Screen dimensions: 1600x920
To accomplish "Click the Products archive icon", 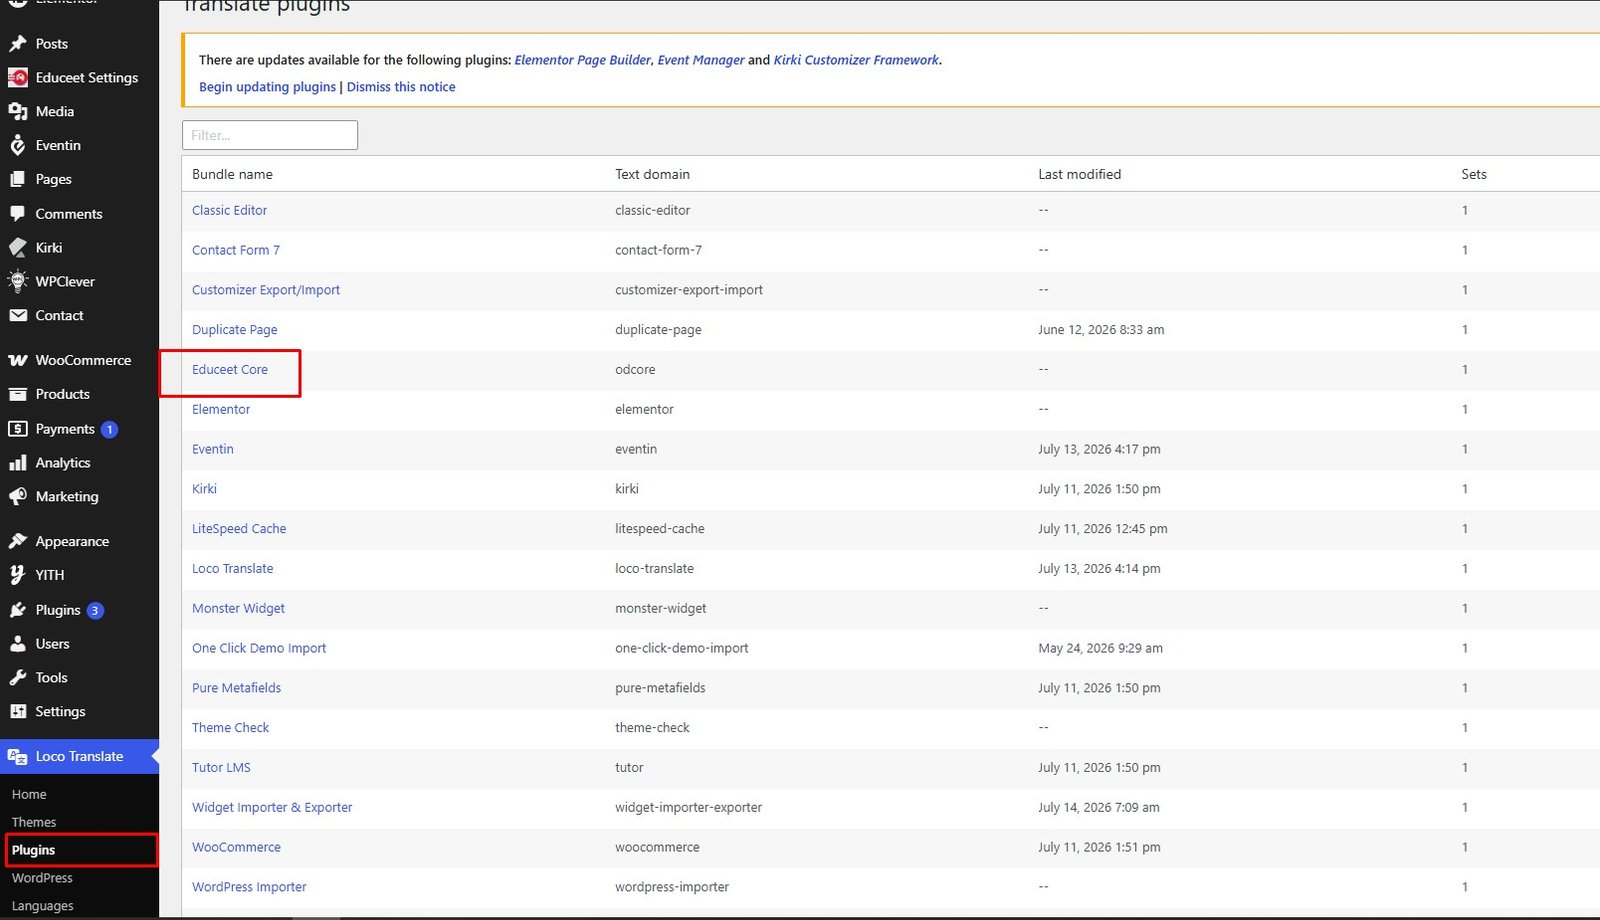I will (17, 395).
